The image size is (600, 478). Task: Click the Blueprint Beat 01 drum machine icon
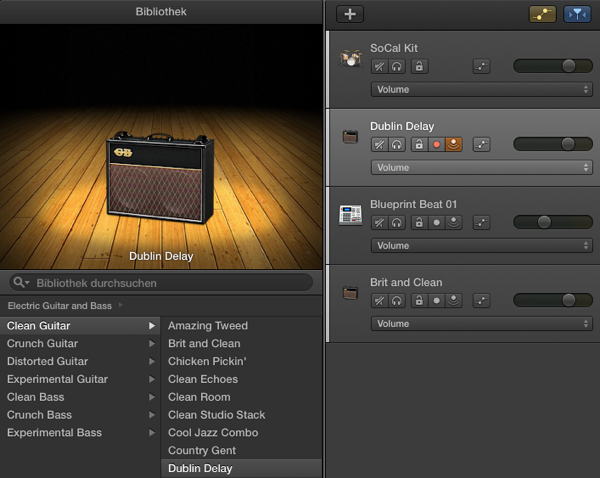(350, 214)
